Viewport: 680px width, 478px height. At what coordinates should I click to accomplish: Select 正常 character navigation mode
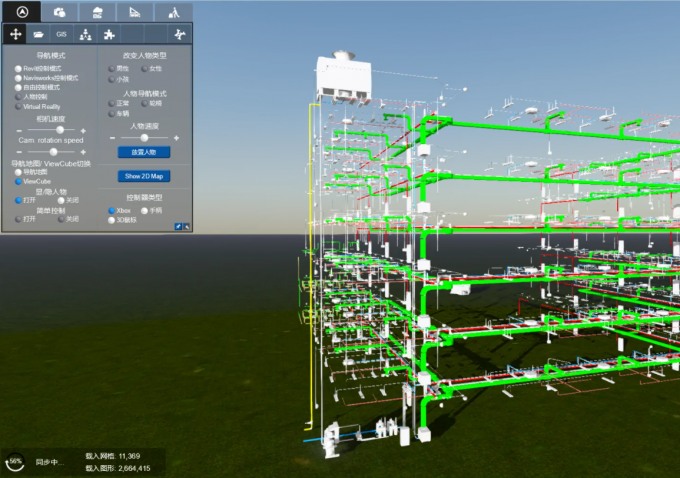pos(111,103)
